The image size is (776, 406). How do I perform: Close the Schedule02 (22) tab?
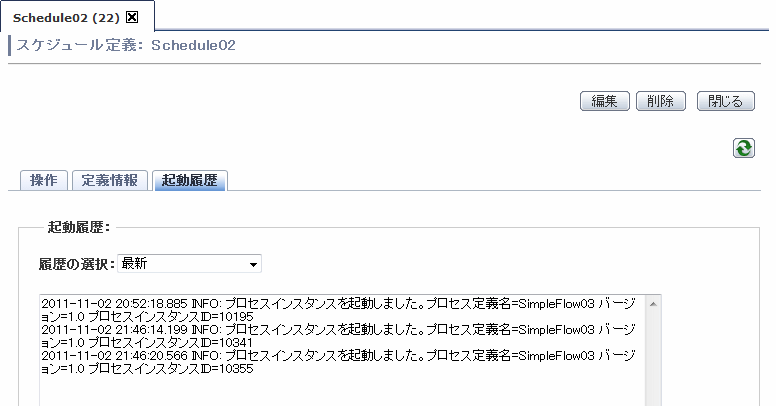[132, 17]
